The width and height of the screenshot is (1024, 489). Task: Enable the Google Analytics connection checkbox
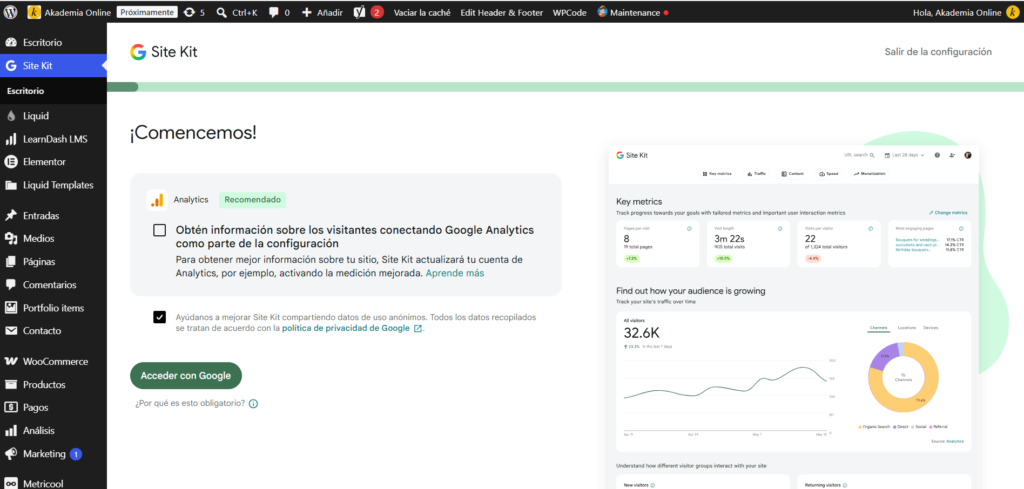(x=159, y=230)
